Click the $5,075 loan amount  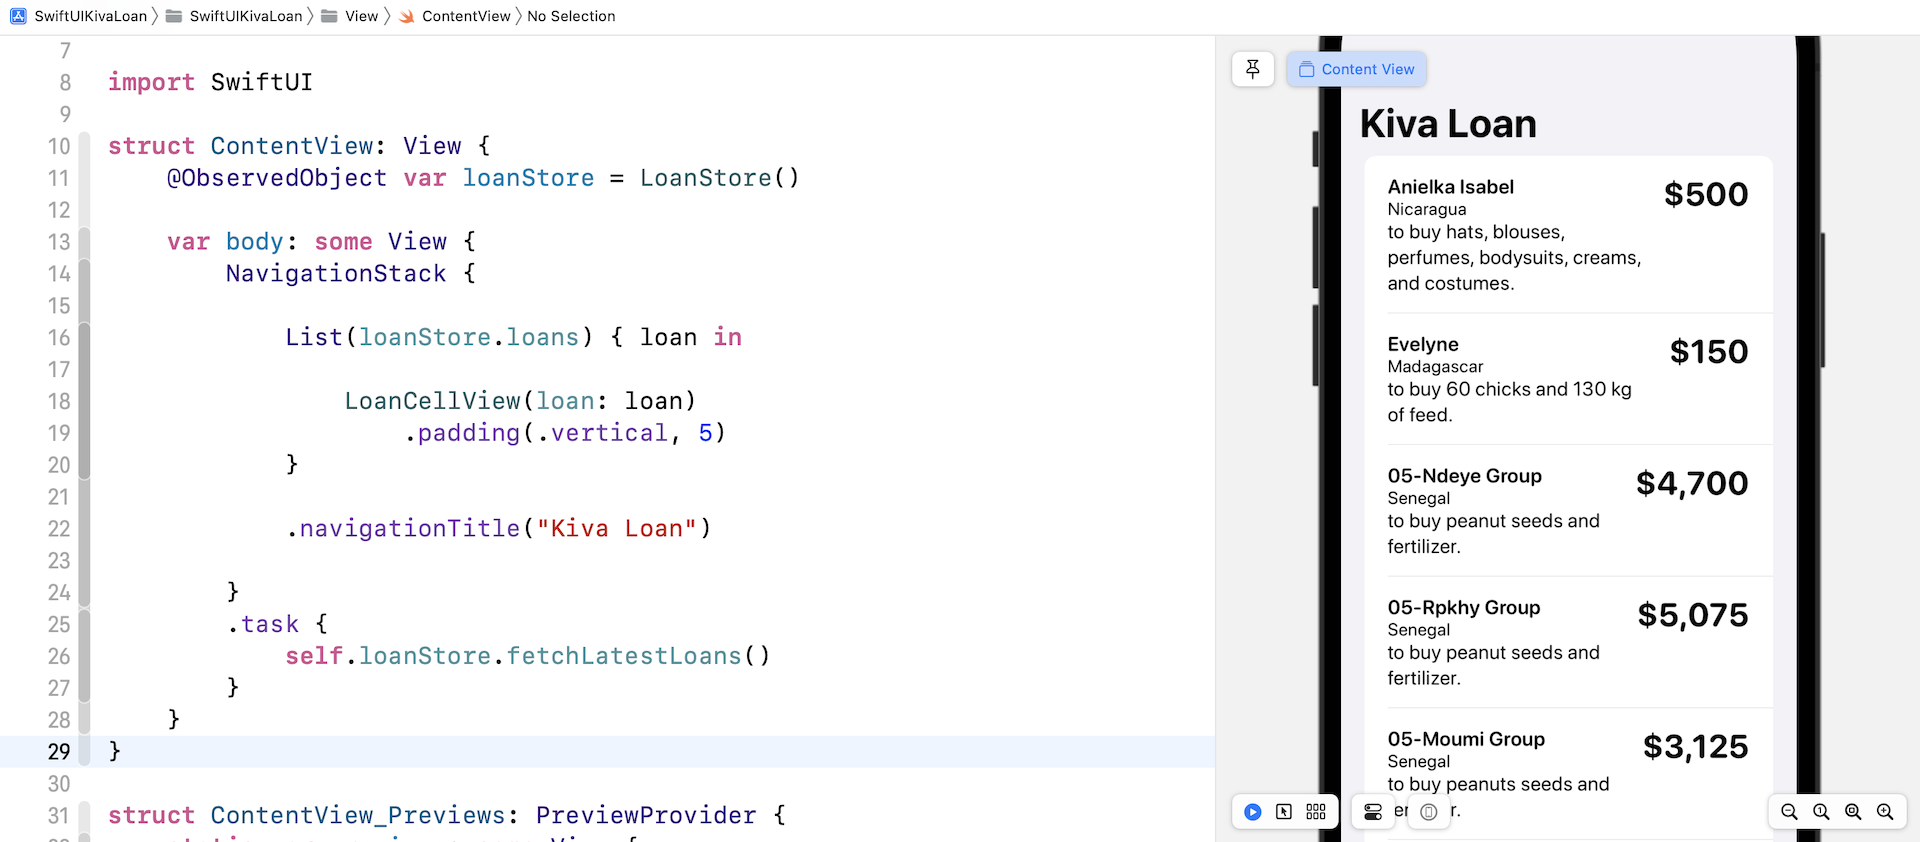coord(1693,615)
